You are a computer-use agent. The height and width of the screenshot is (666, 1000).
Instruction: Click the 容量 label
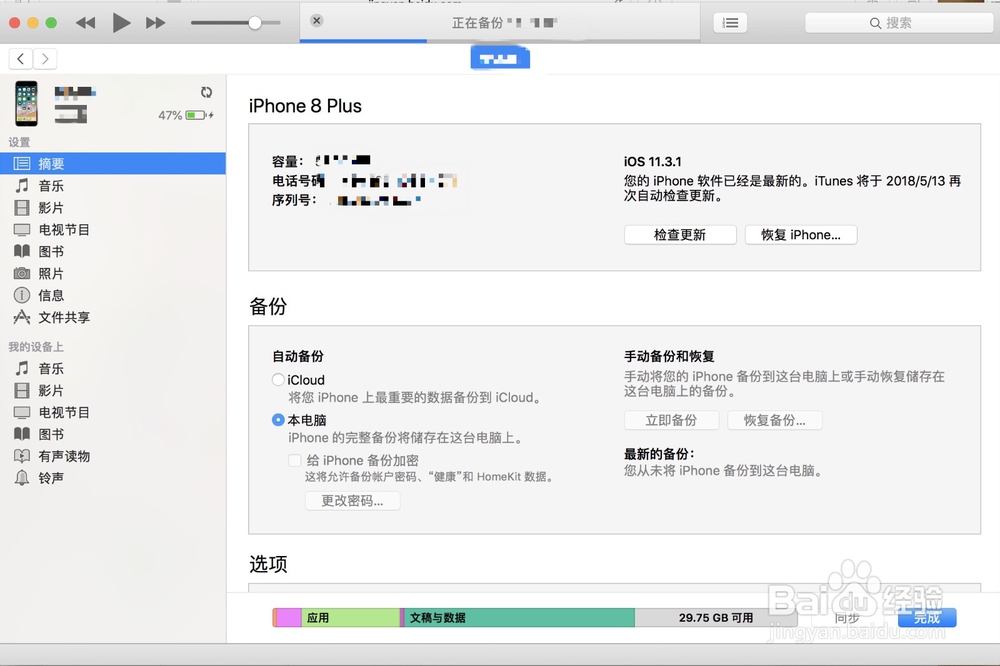pos(288,161)
